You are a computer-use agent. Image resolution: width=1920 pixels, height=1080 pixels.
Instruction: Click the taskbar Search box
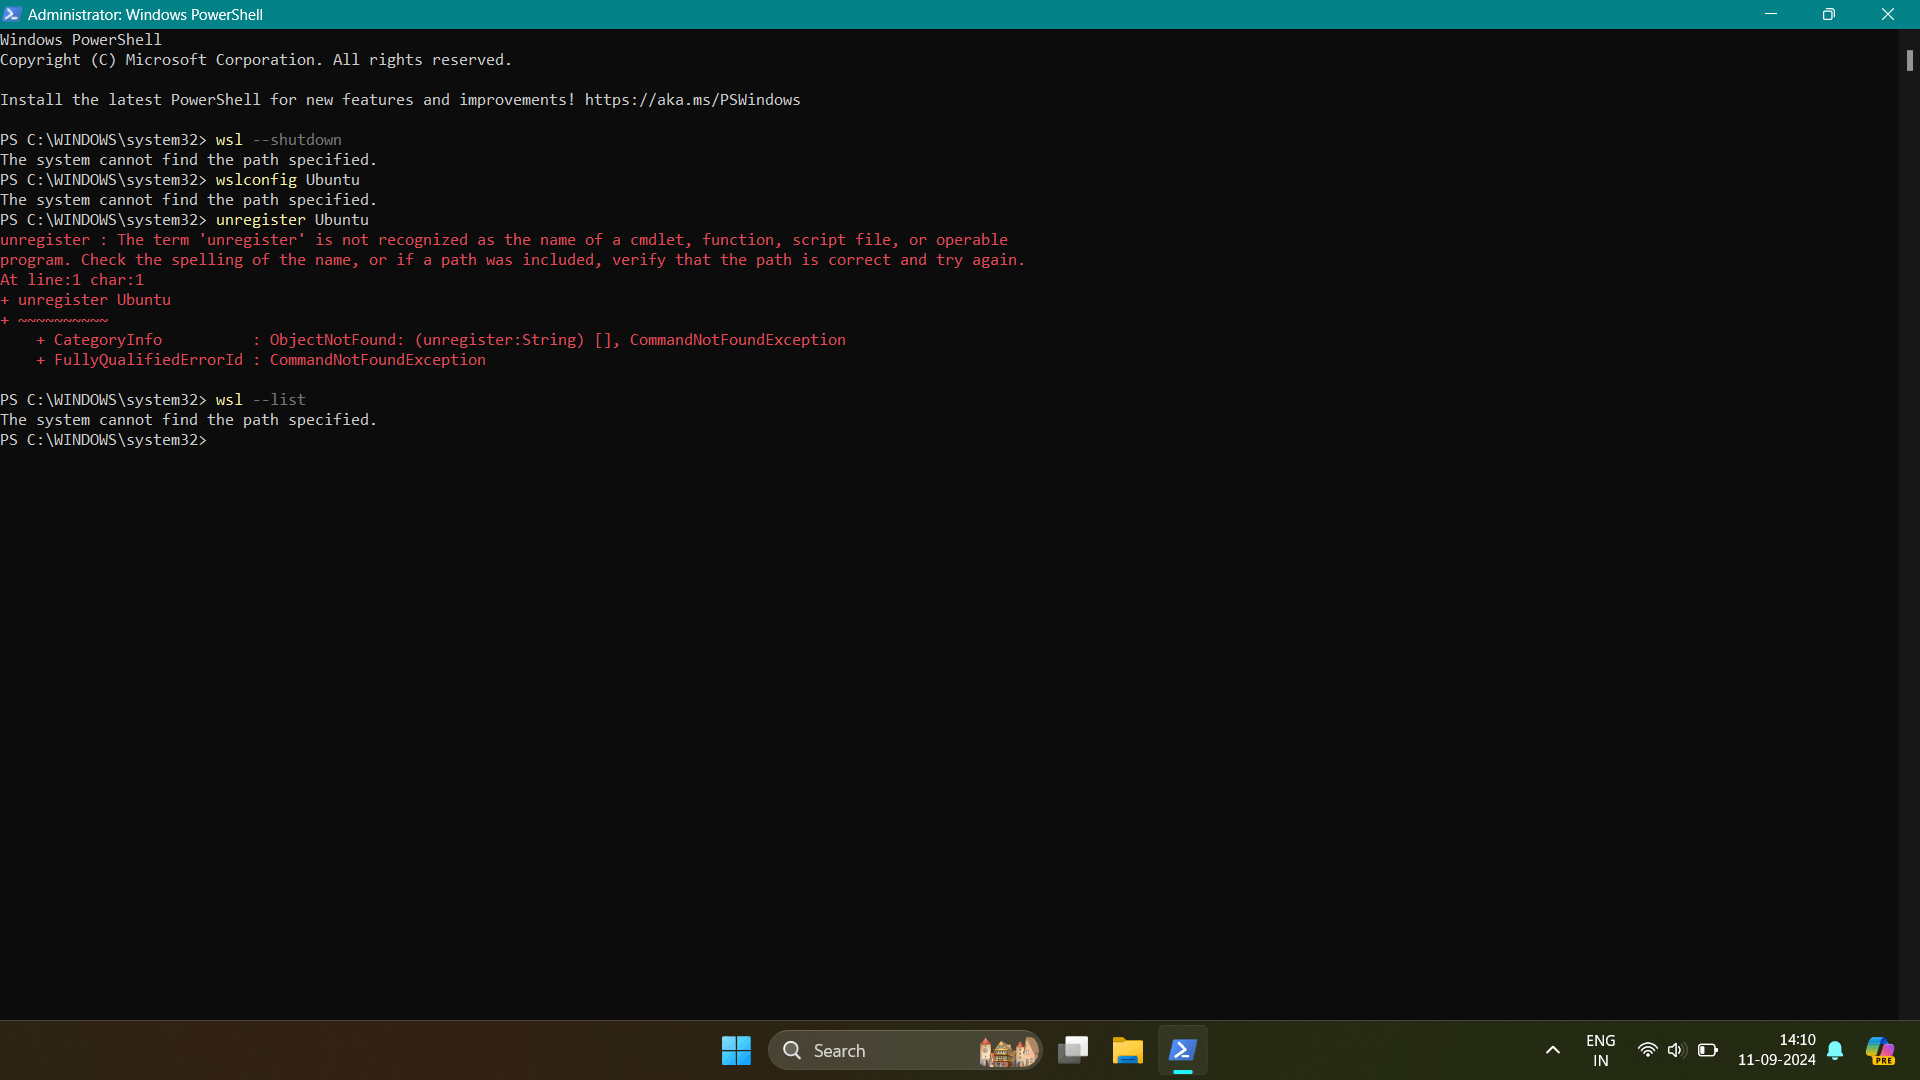(x=880, y=1050)
